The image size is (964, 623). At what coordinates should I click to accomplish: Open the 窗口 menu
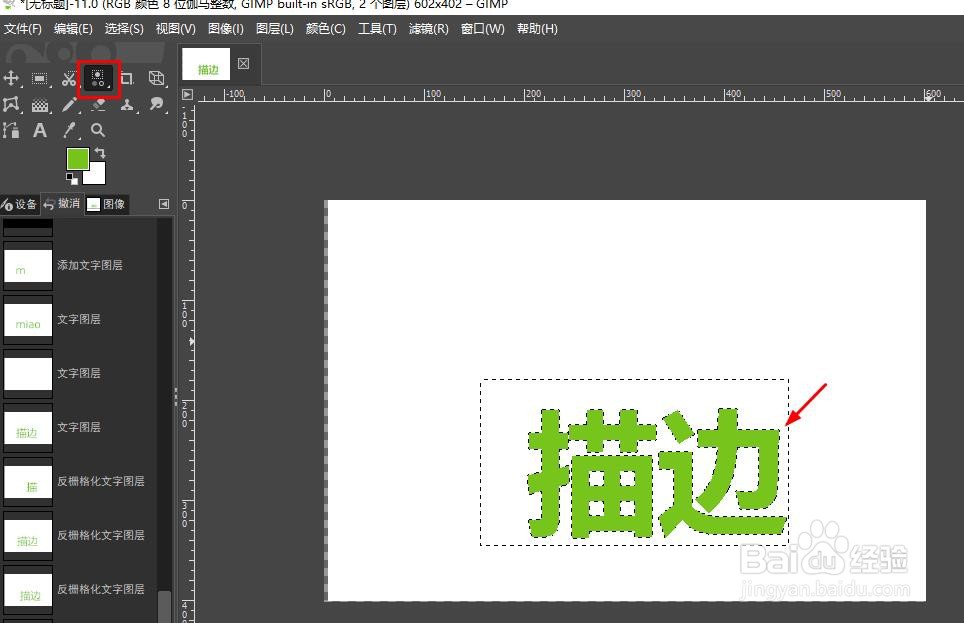(x=482, y=29)
